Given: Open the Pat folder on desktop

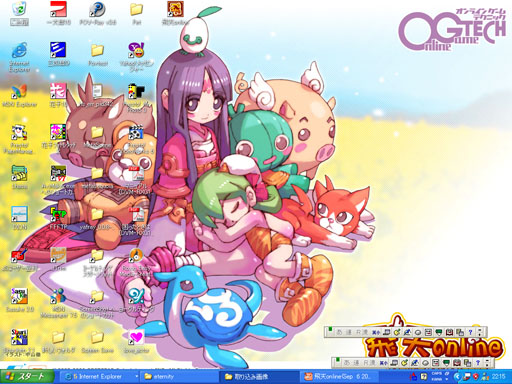Looking at the screenshot, I should coord(136,13).
